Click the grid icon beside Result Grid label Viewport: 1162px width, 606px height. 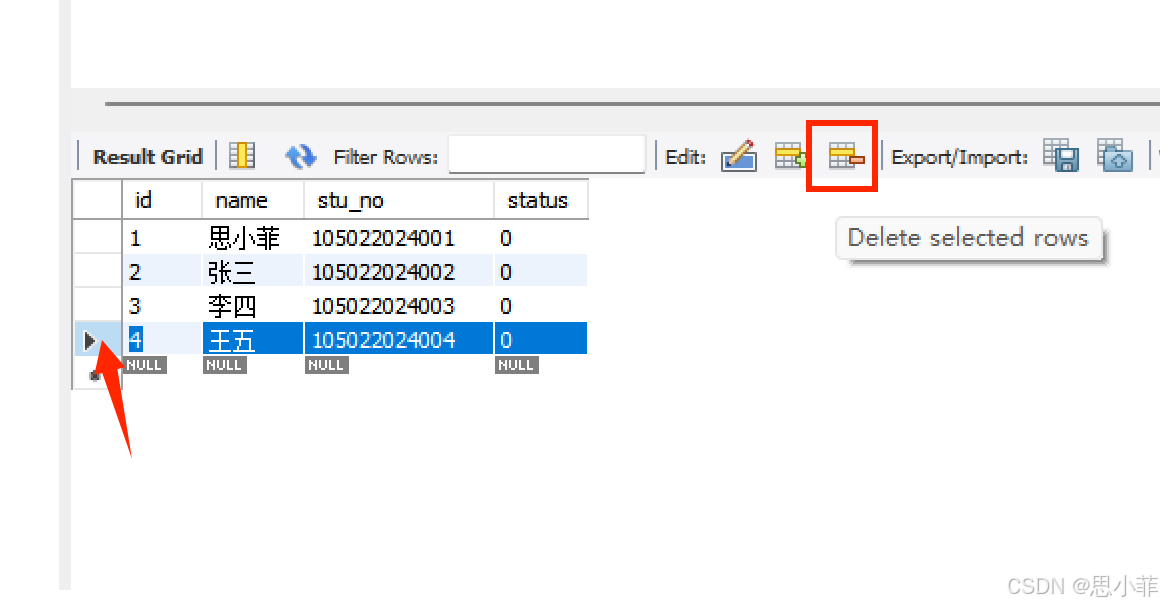(242, 156)
